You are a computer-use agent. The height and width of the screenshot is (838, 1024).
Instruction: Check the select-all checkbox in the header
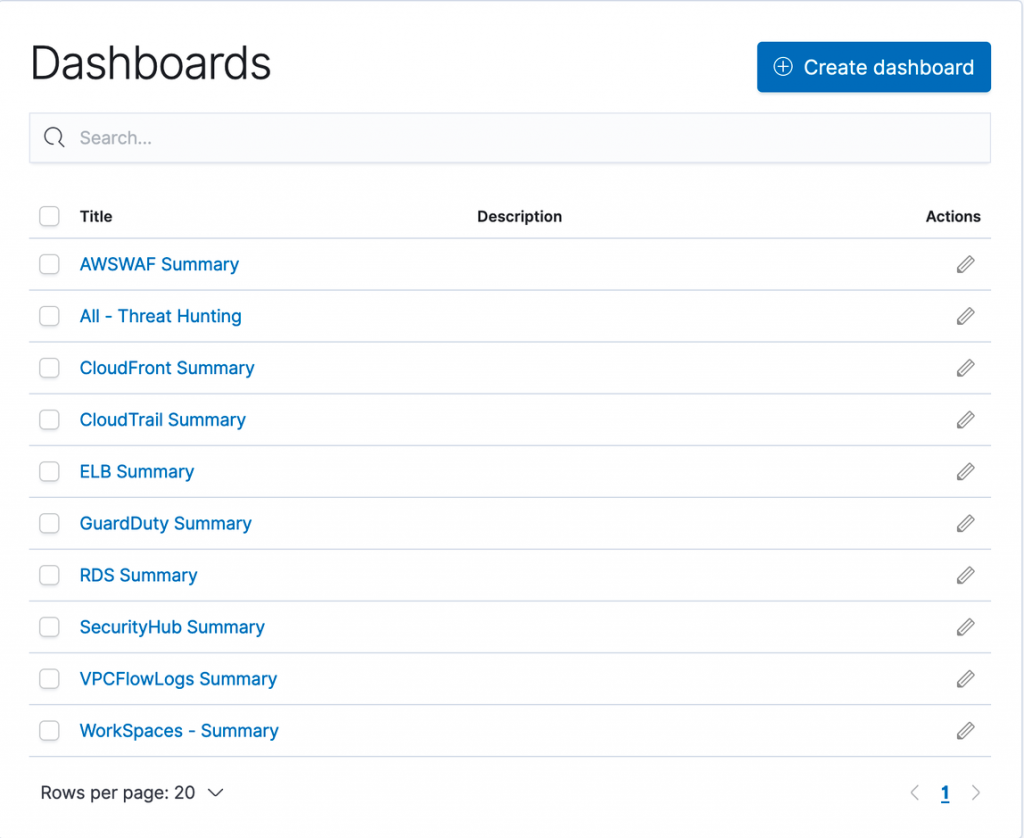click(49, 216)
